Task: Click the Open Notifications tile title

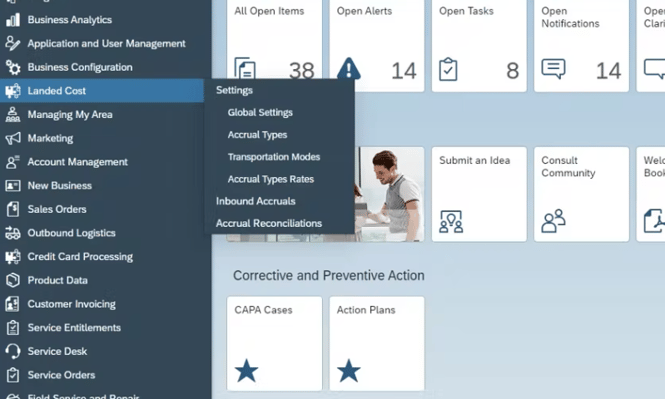Action: pos(570,17)
